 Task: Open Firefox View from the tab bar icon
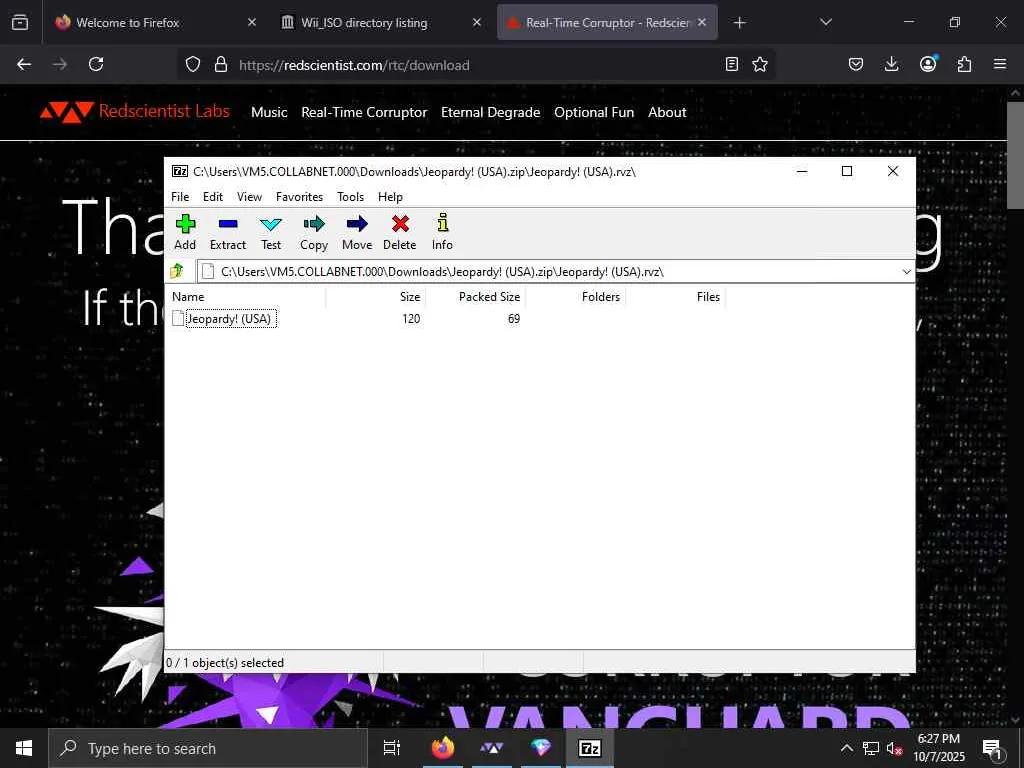point(20,22)
